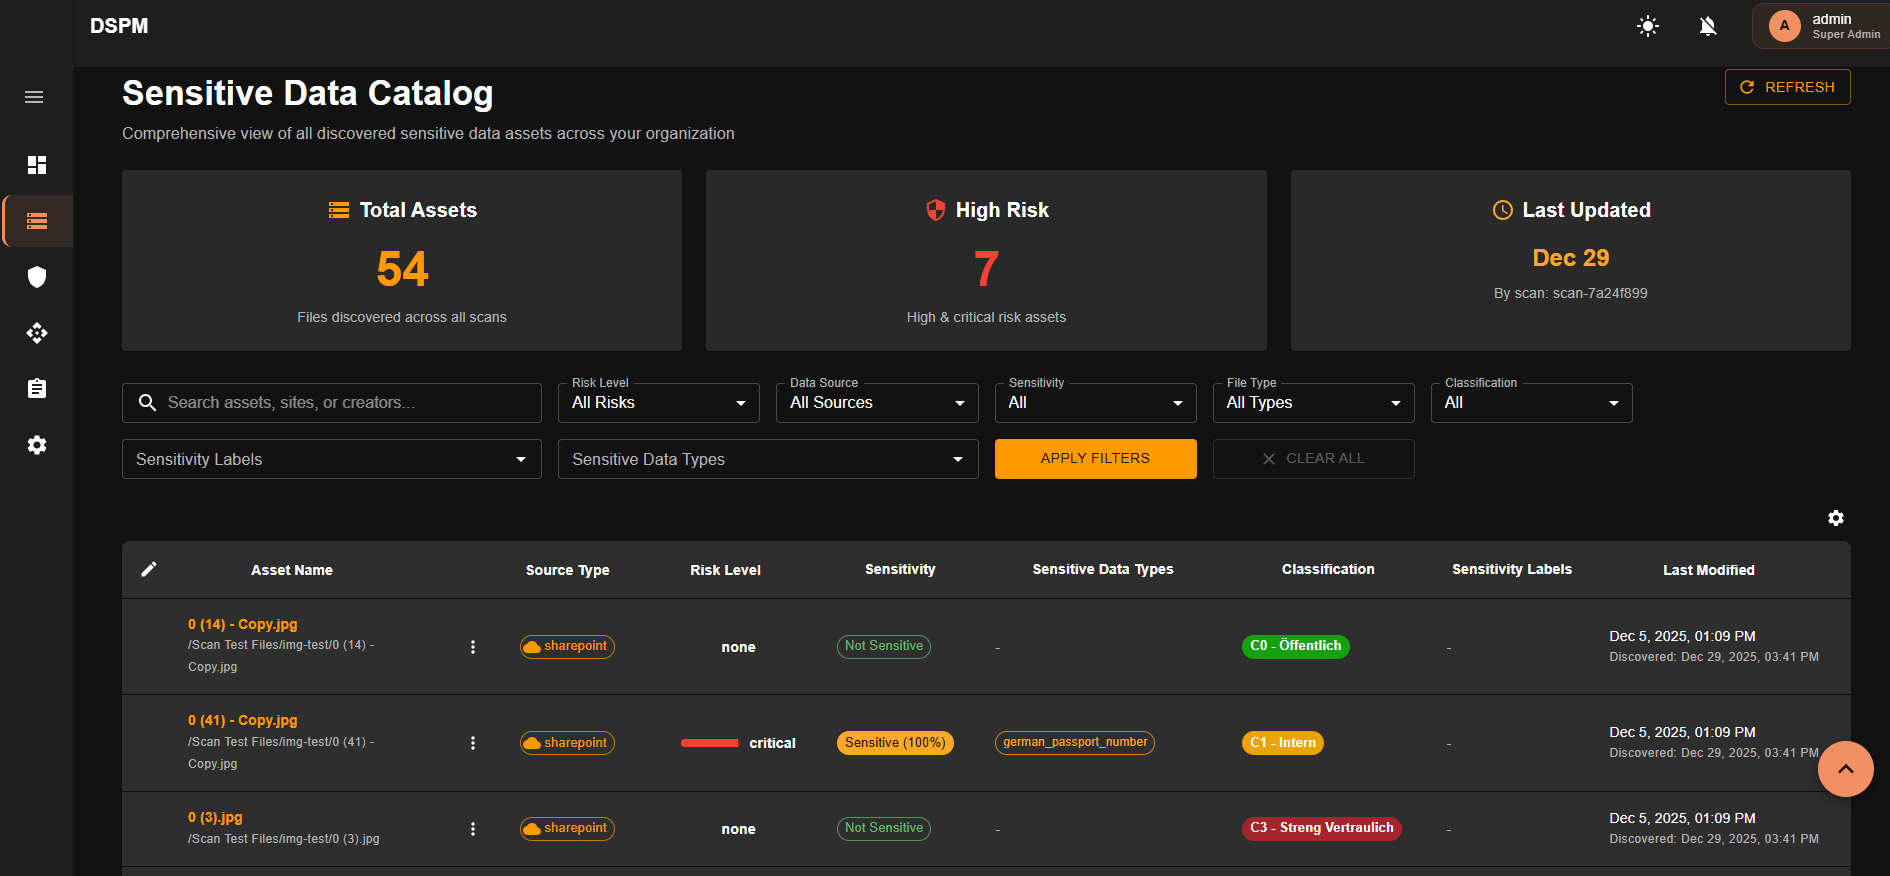
Task: Toggle the light/dark theme sun icon
Action: tap(1648, 26)
